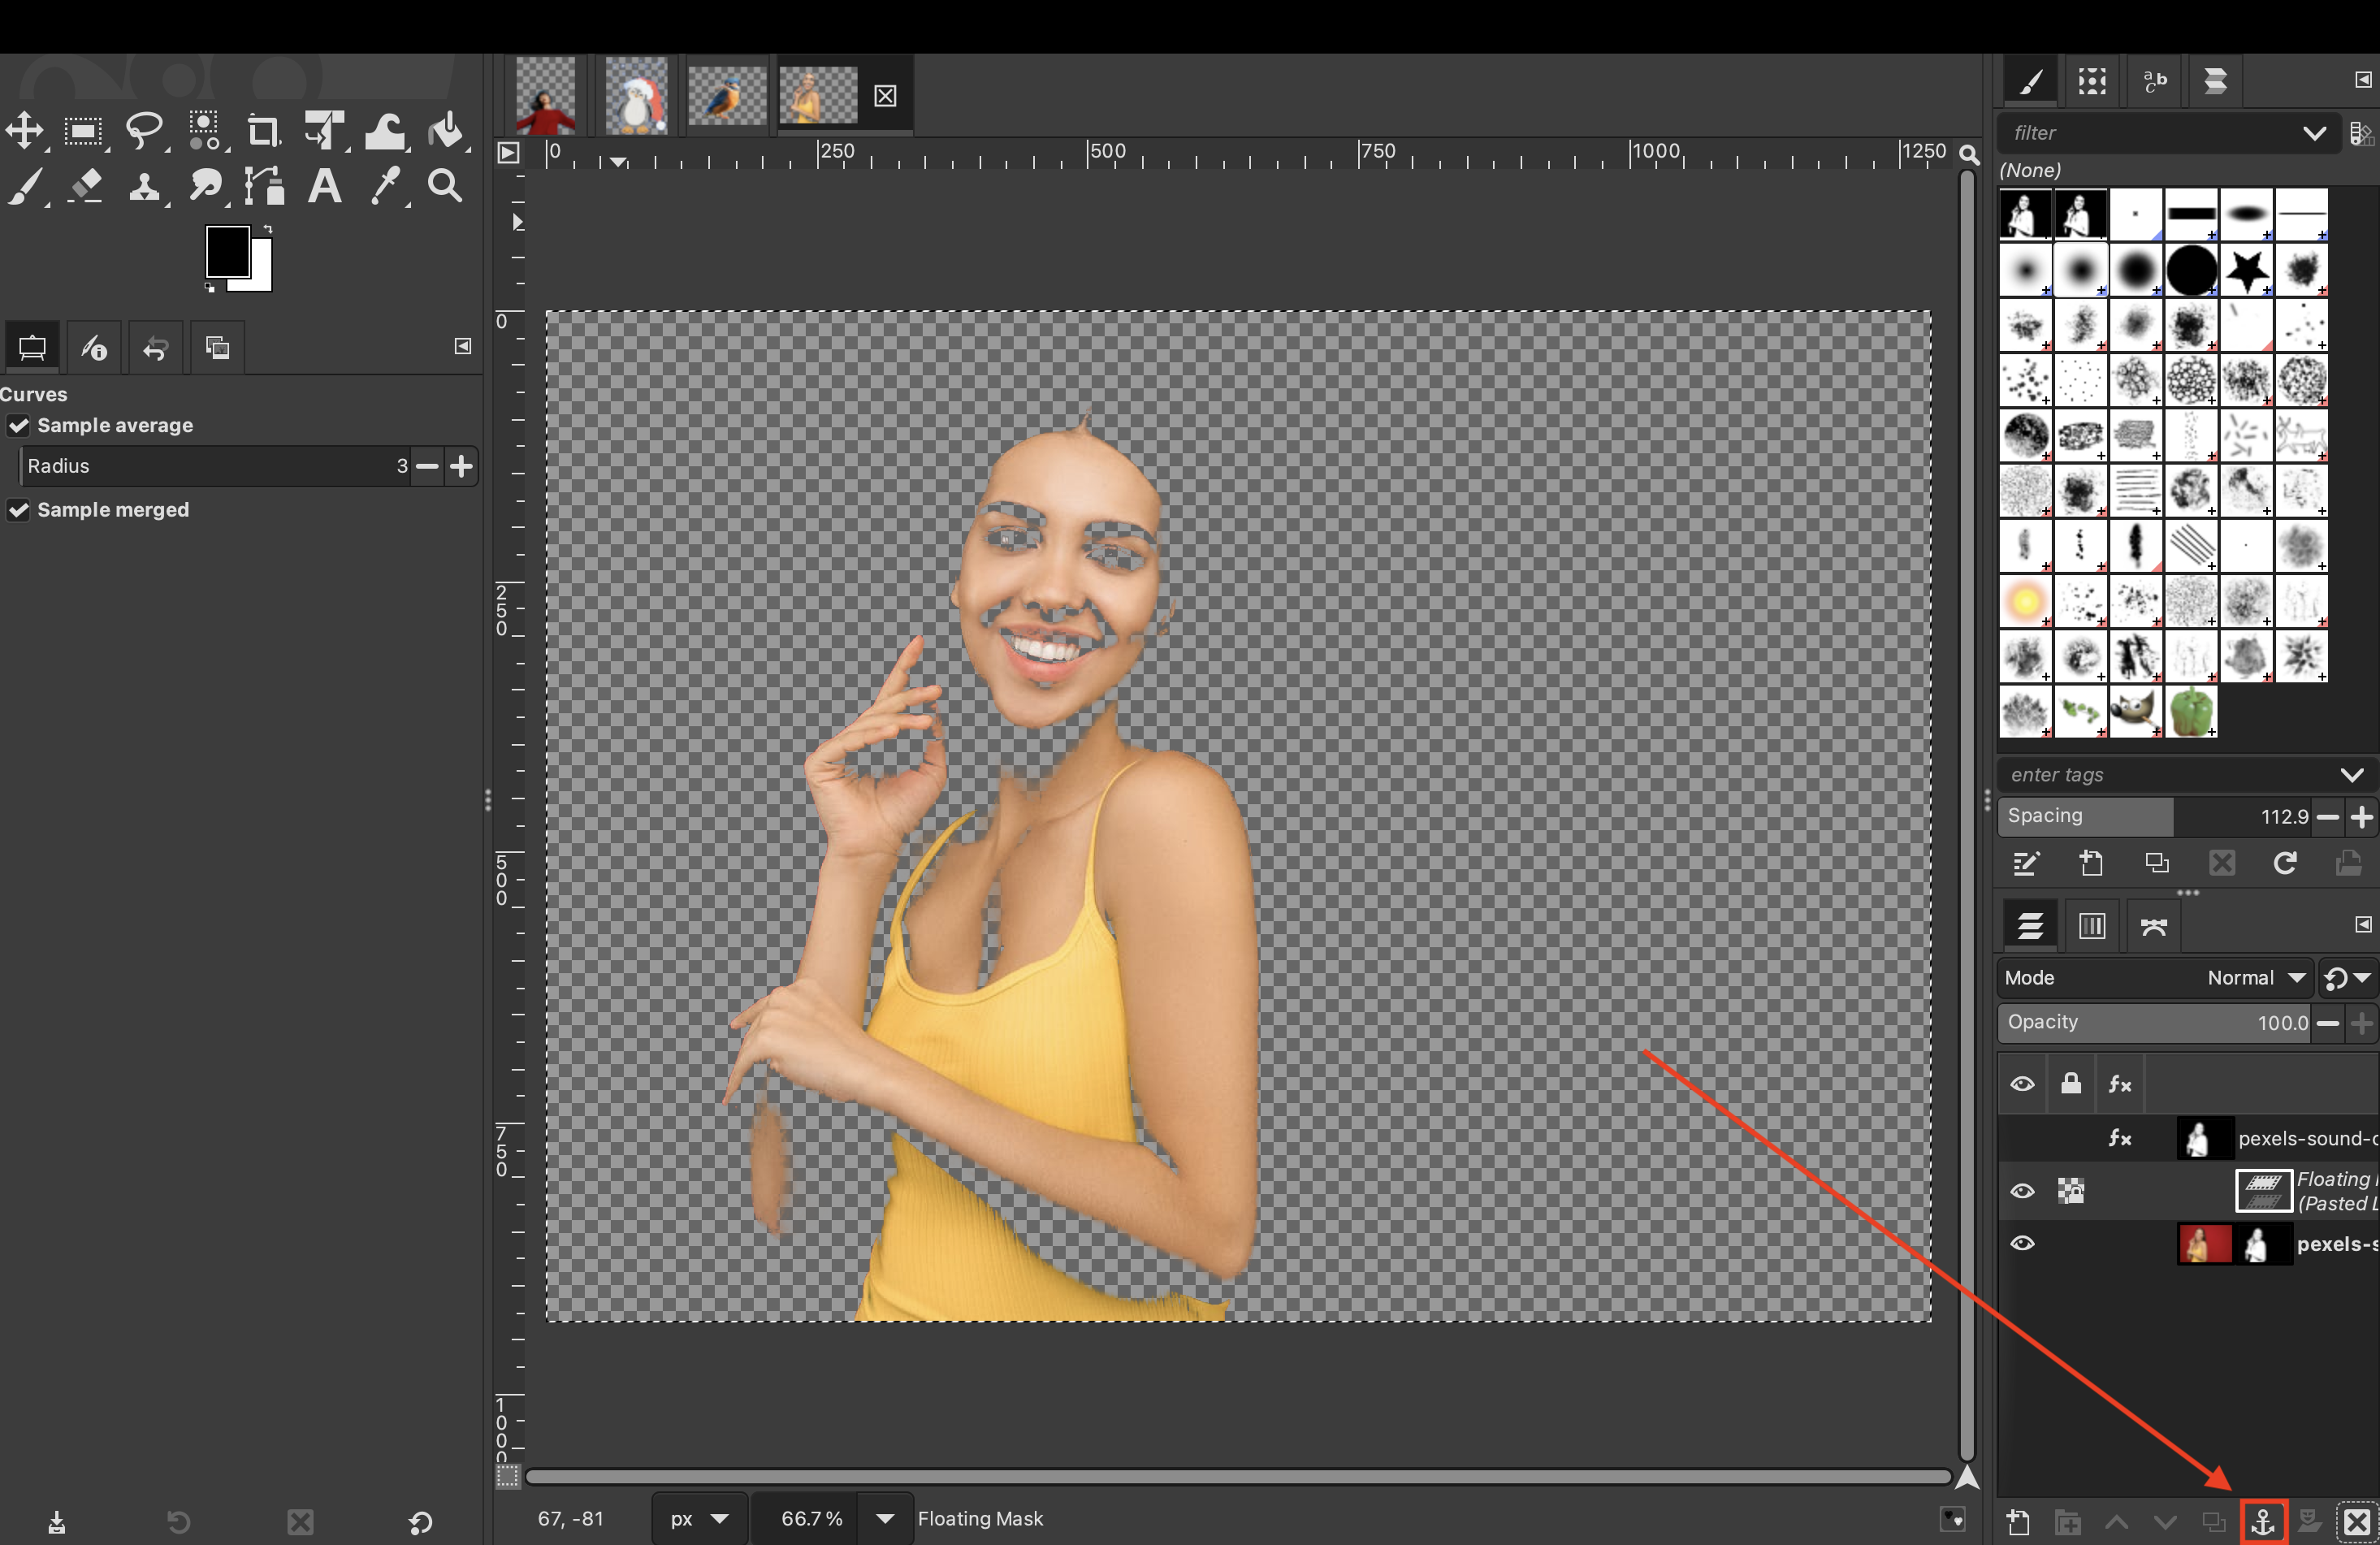The height and width of the screenshot is (1545, 2380).
Task: Click the black foreground color swatch
Action: [227, 252]
